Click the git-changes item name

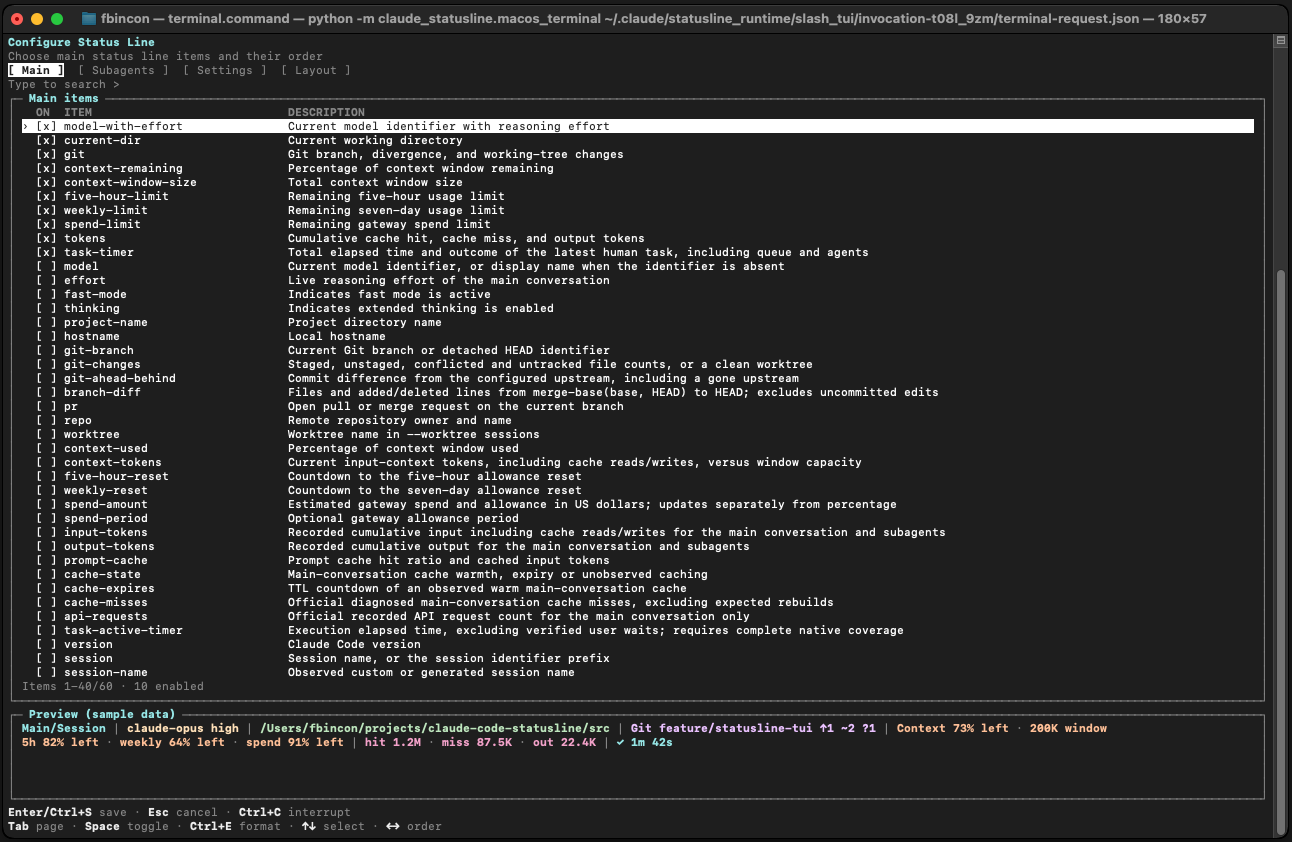pyautogui.click(x=102, y=365)
